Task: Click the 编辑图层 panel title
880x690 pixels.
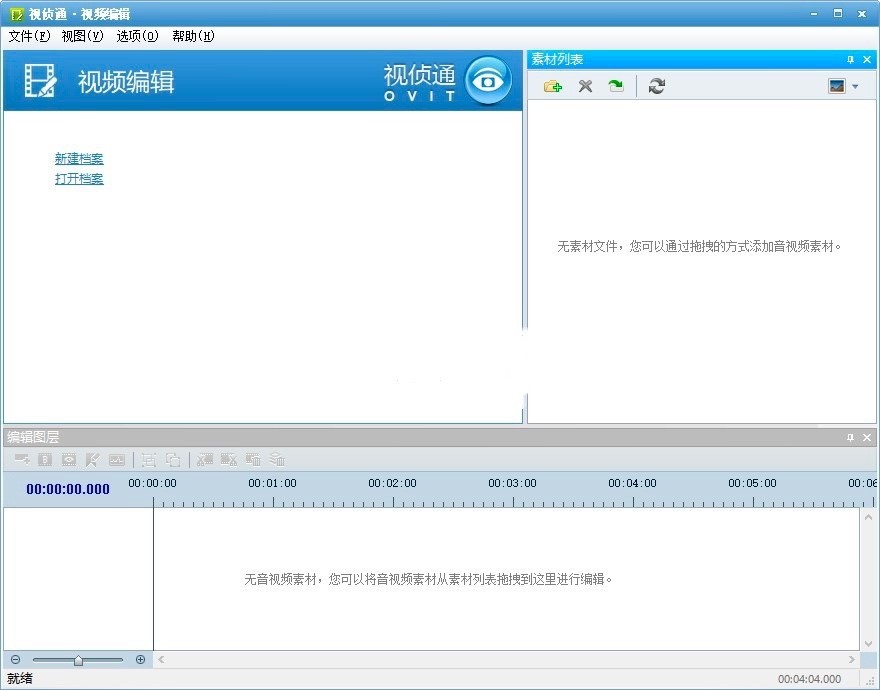Action: point(33,437)
